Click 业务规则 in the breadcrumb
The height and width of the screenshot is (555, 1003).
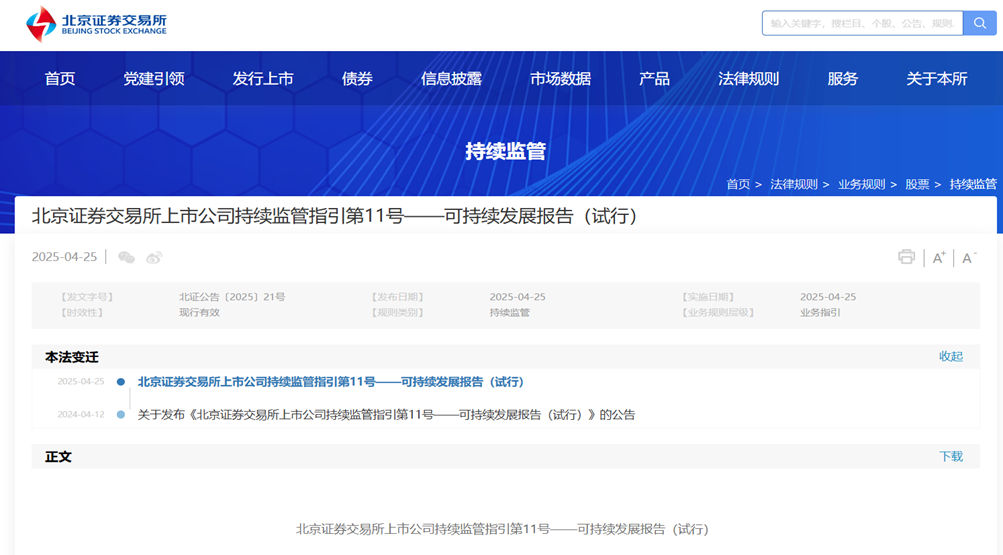[x=861, y=185]
